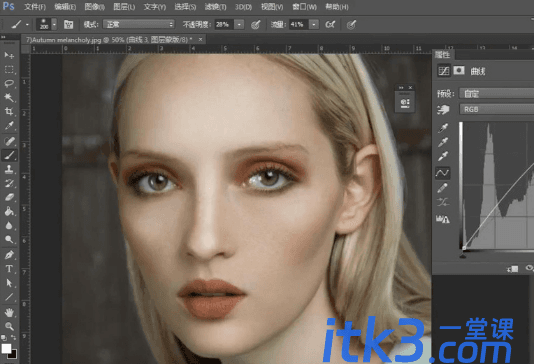This screenshot has width=534, height=364.
Task: Enable edit points curve mode
Action: [x=442, y=173]
